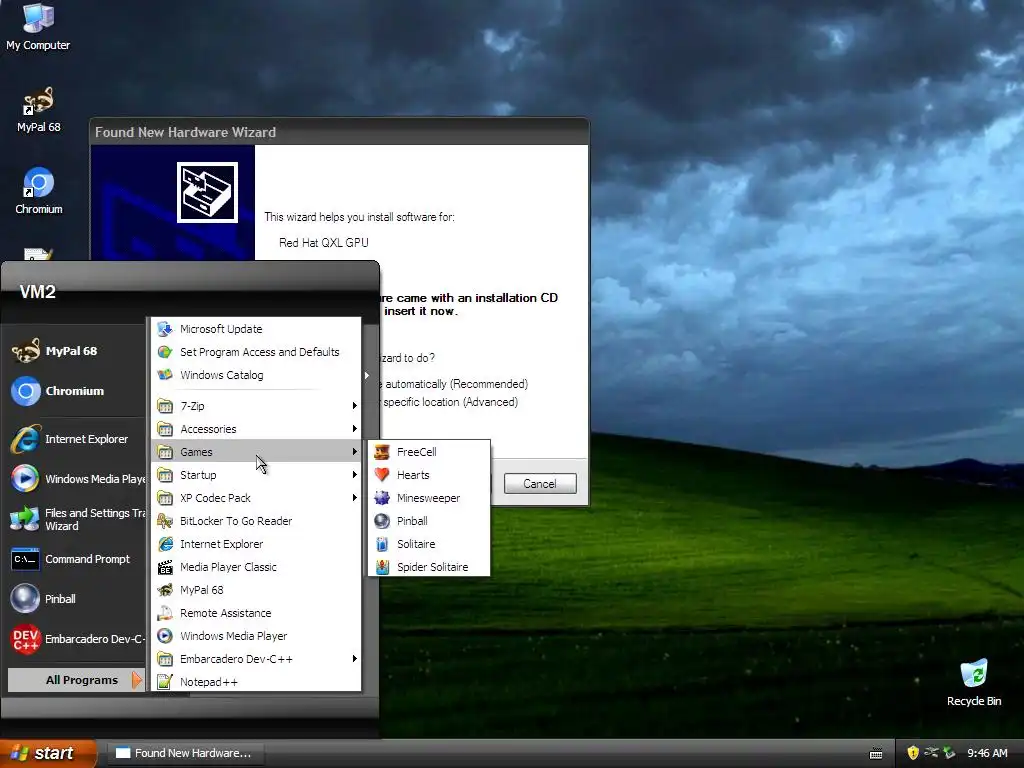Viewport: 1024px width, 768px height.
Task: Start FreeCell from Games submenu
Action: 429,452
